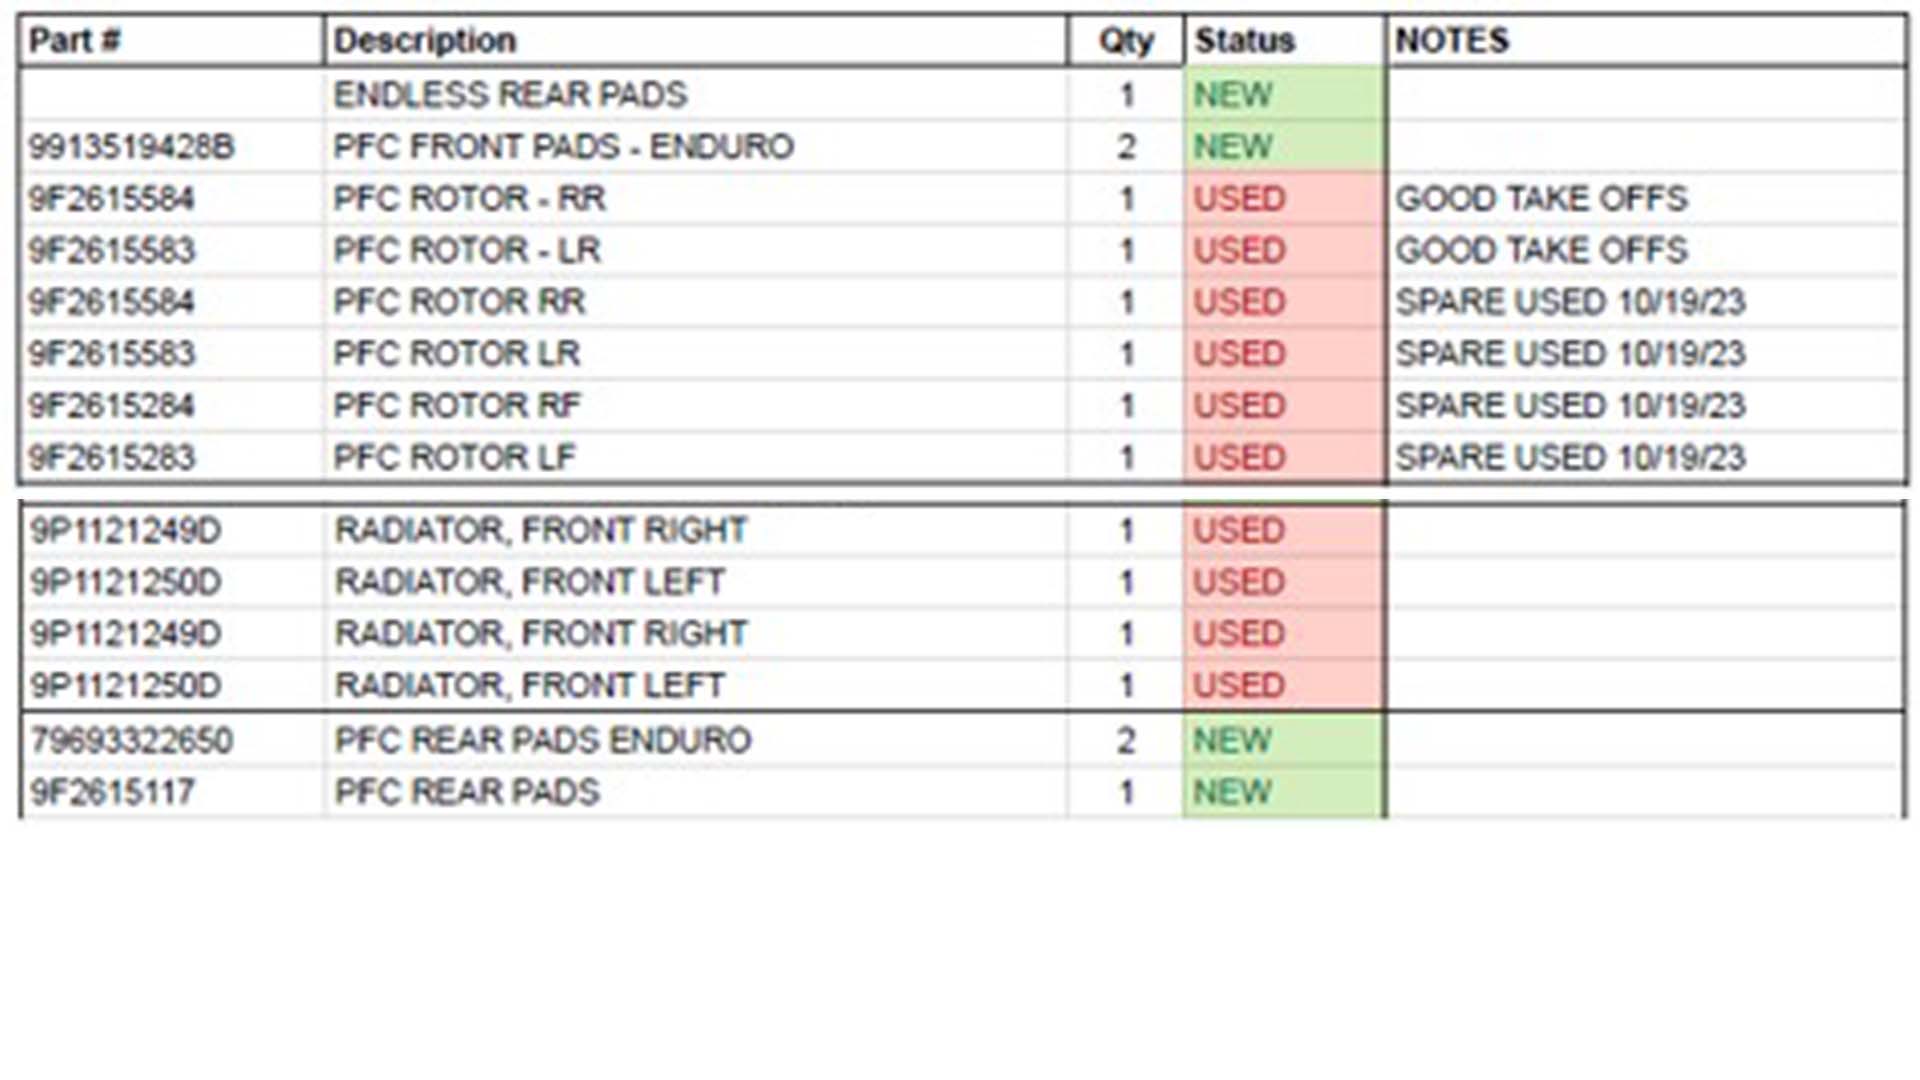This screenshot has height=1080, width=1920.
Task: Click the first 9P1121249D part number cell
Action: pos(171,530)
